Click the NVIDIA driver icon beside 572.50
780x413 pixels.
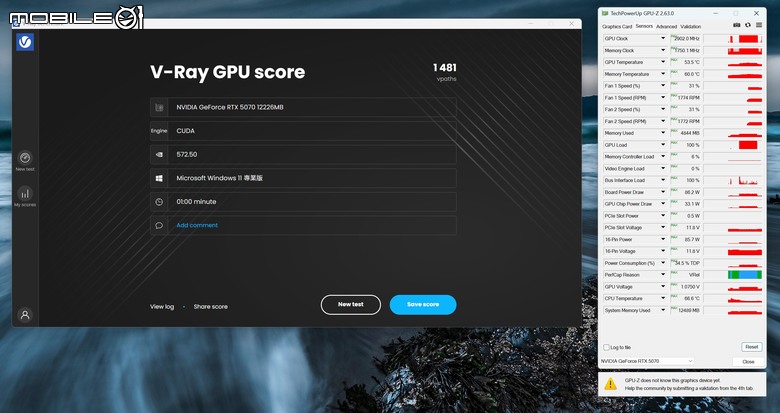point(159,155)
